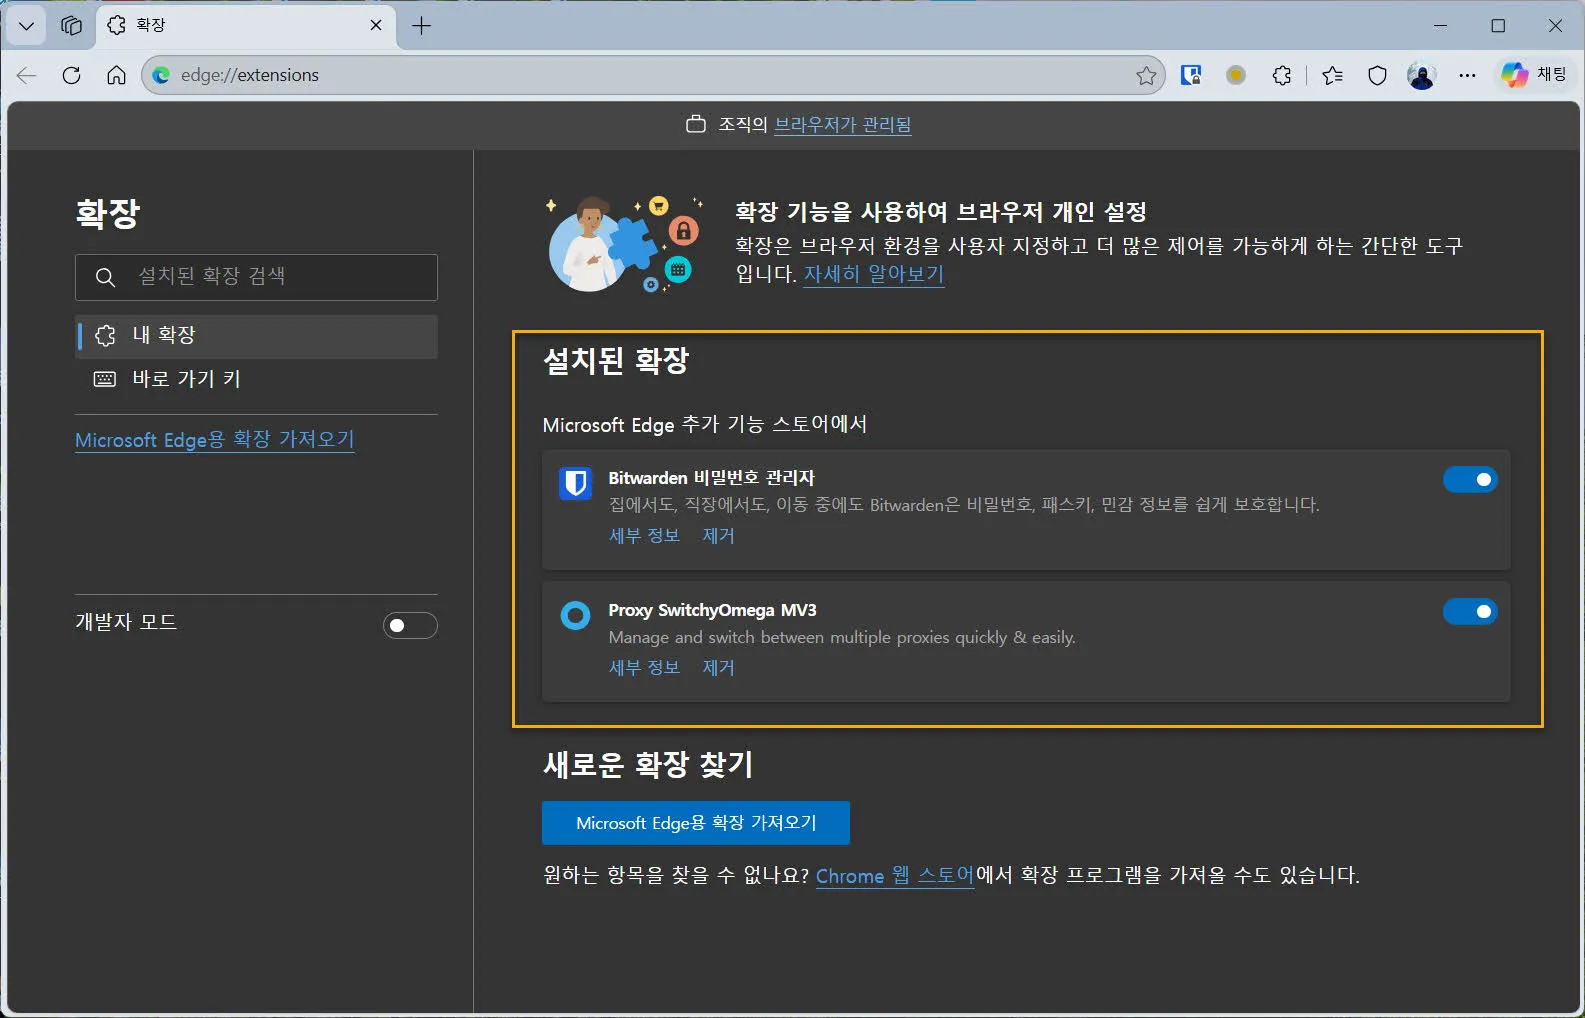
Task: Click the 설치된 확장 검색 search field
Action: coord(256,277)
